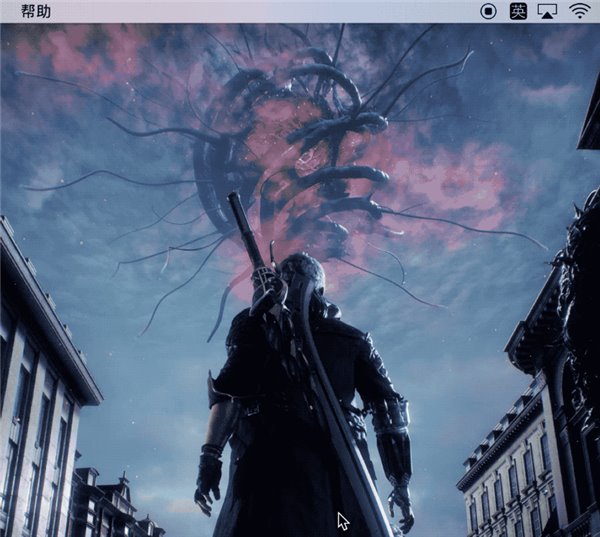Open the Wi-Fi status menu

point(580,11)
